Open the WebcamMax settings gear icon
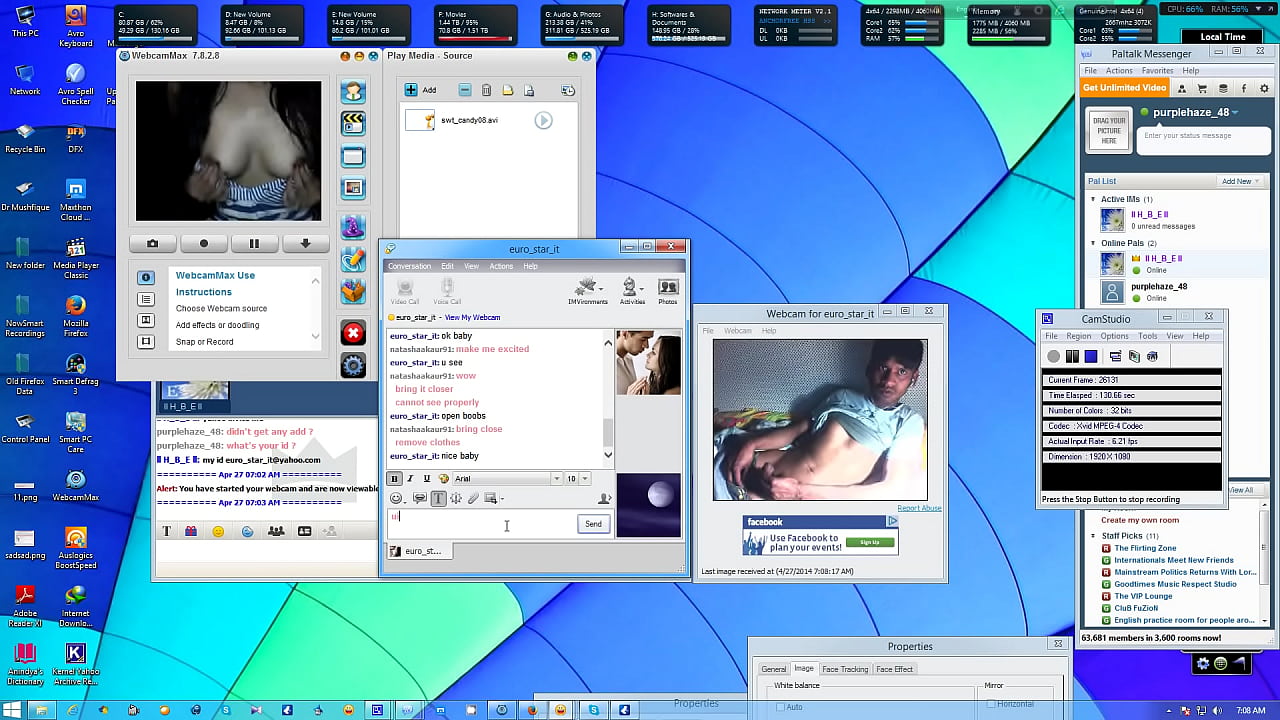 click(x=353, y=365)
